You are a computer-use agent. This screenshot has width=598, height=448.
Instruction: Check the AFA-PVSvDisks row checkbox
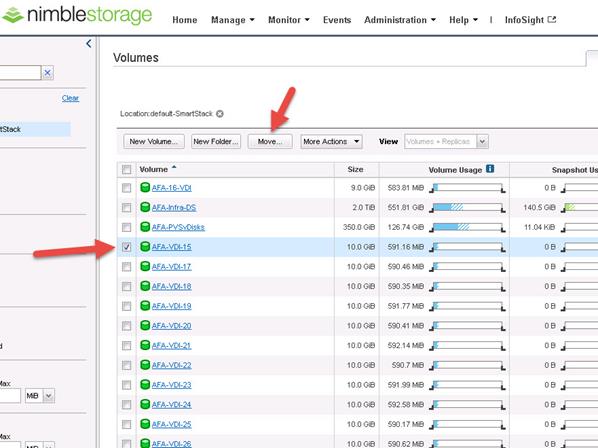126,227
